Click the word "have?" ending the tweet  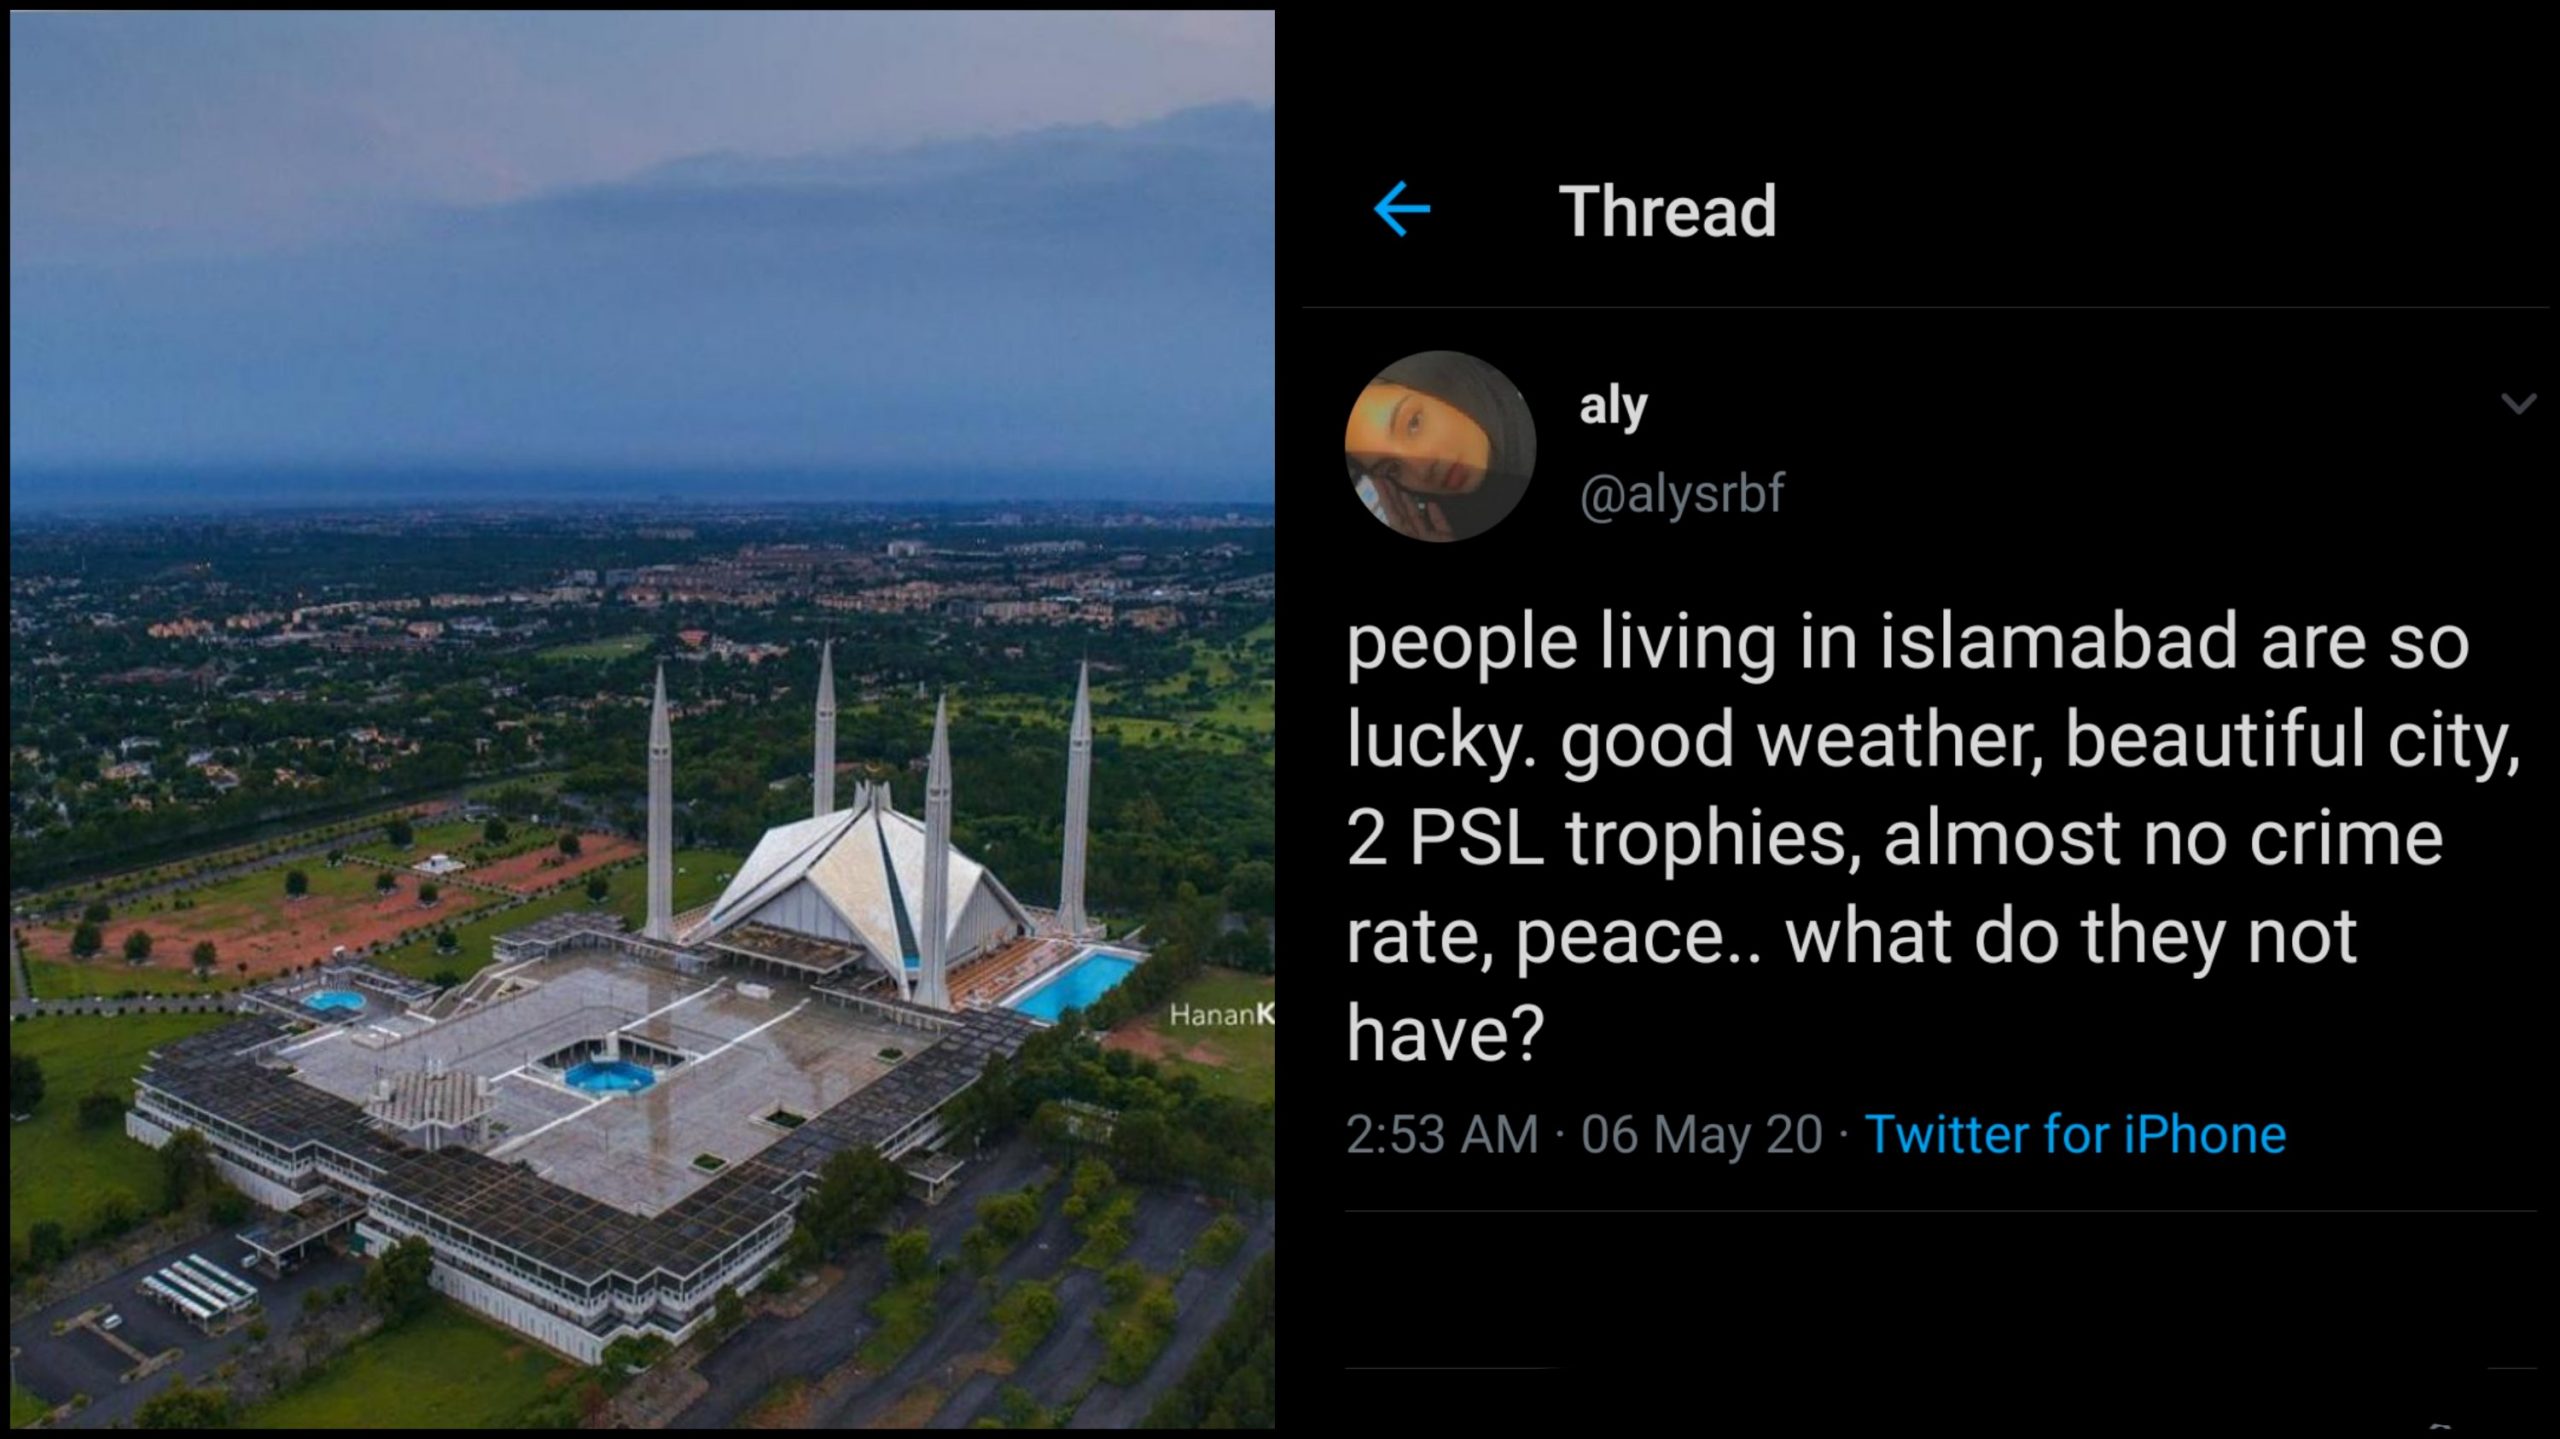tap(1445, 1034)
